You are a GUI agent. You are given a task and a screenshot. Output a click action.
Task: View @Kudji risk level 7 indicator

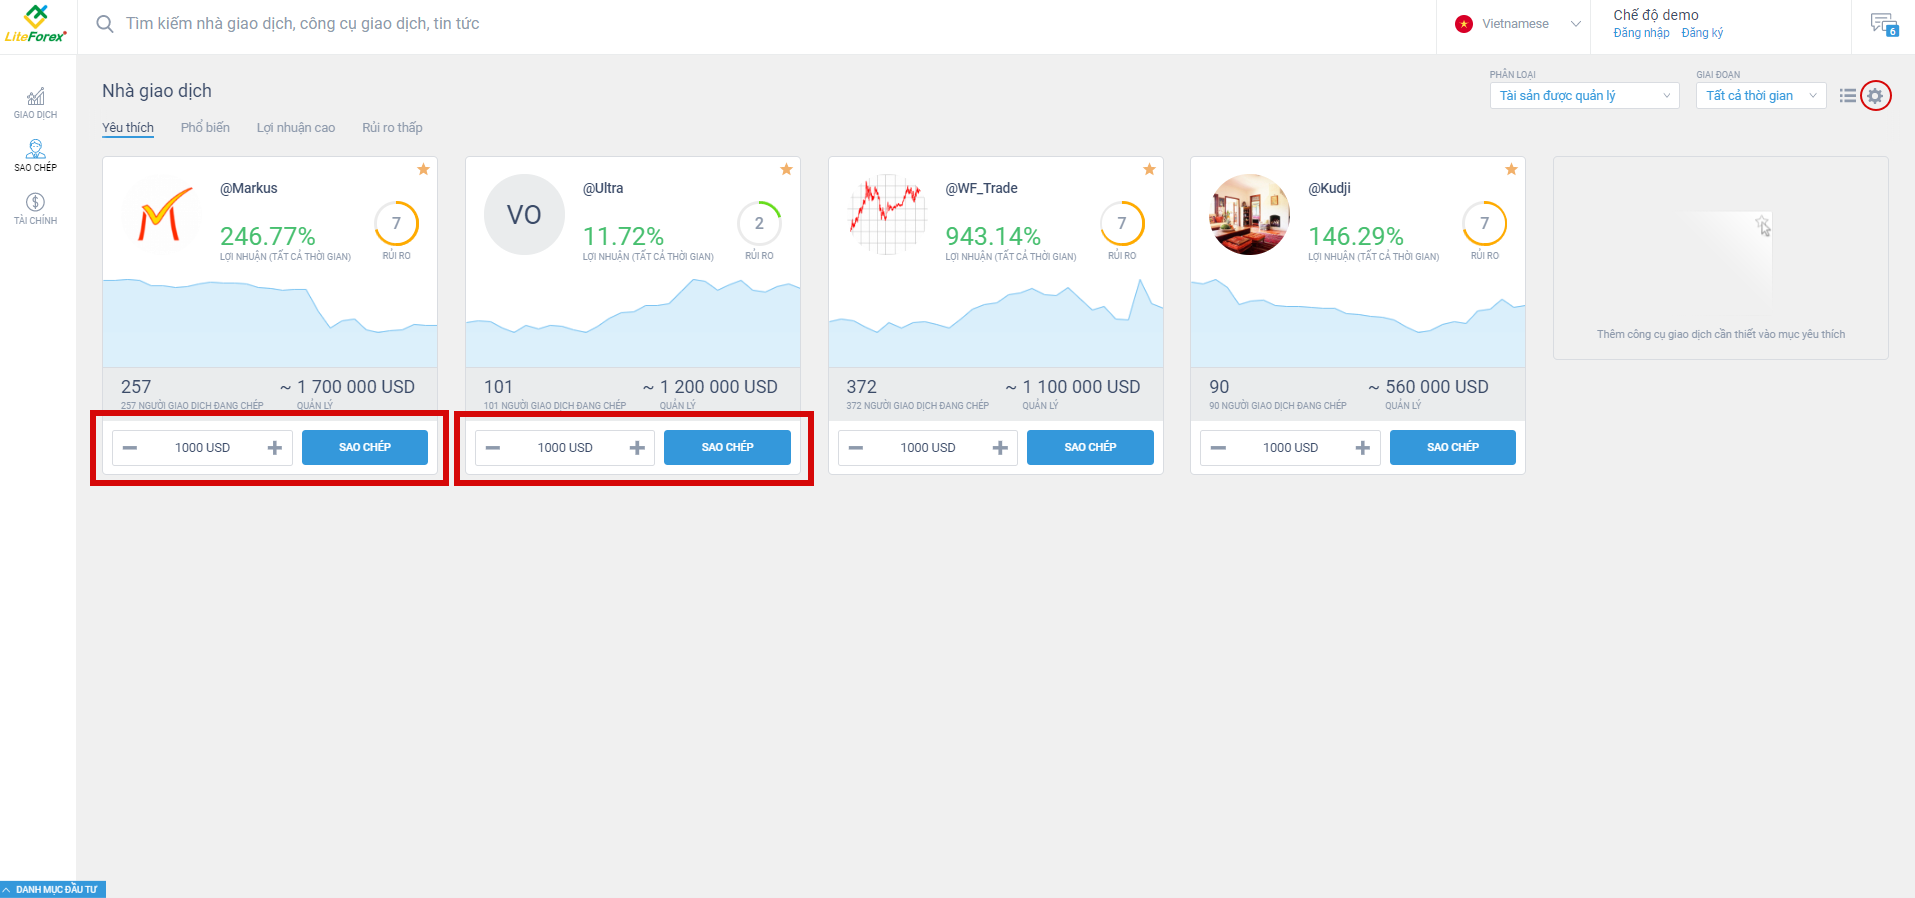coord(1485,224)
